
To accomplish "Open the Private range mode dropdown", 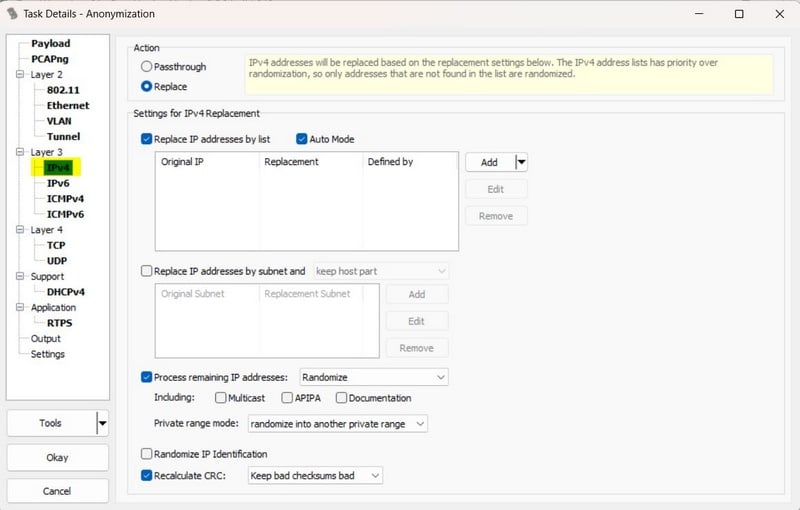I will (338, 424).
